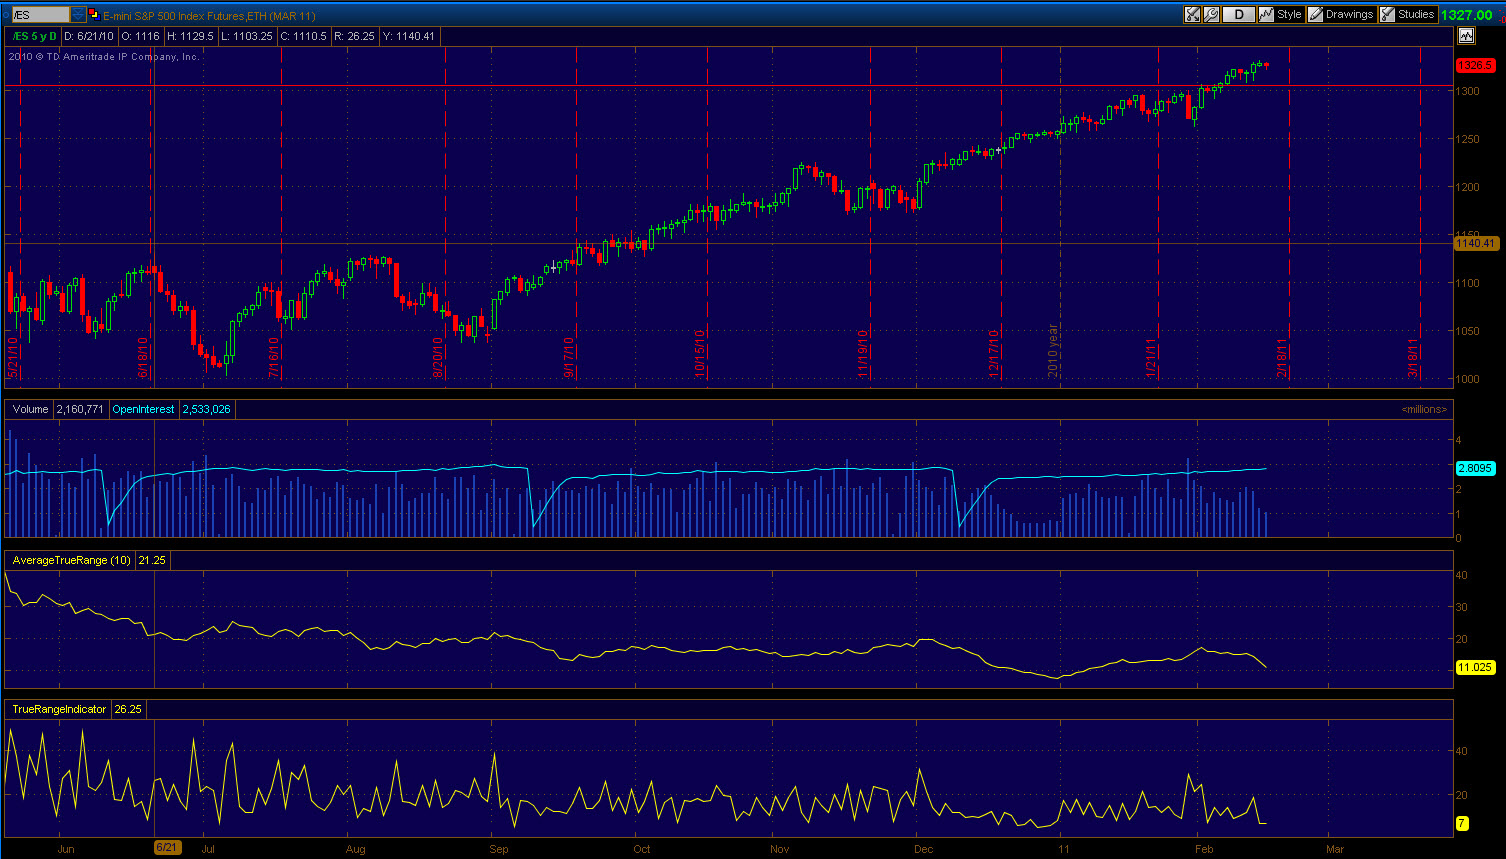This screenshot has height=859, width=1506.
Task: Click the '<millions>' volume scale note
Action: [x=1423, y=409]
